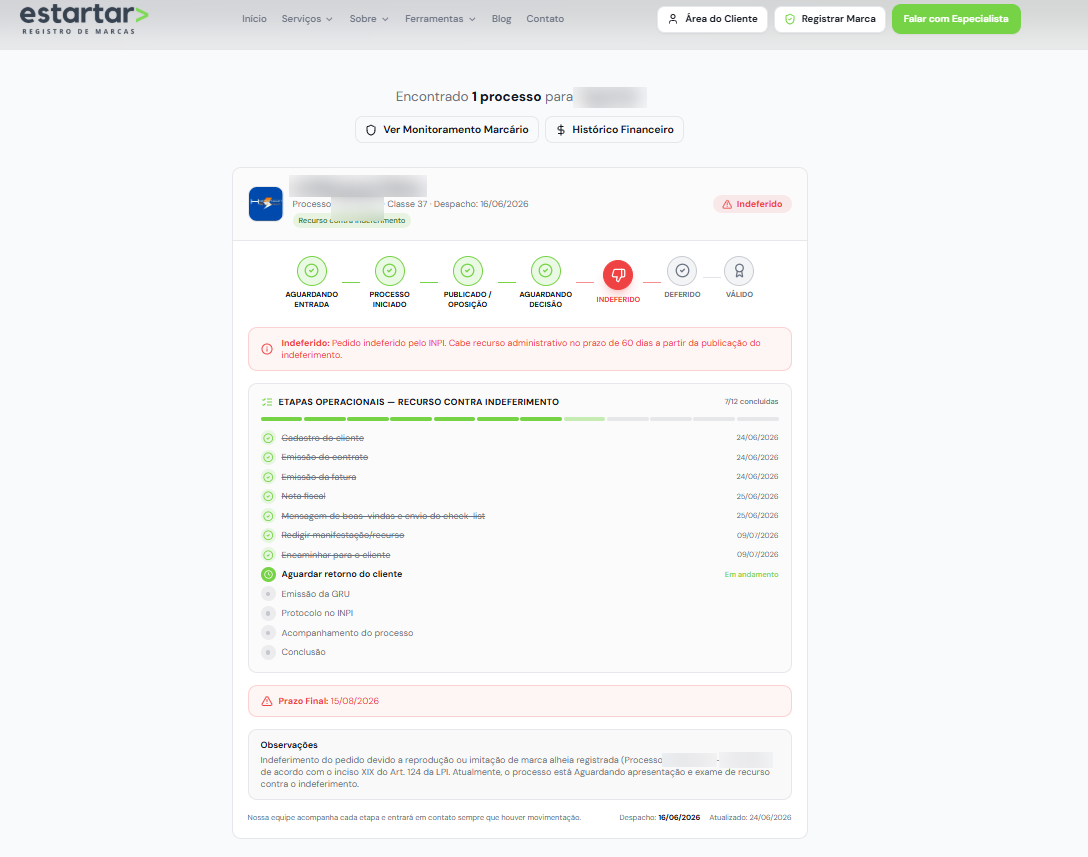Click check icon for Cadastro do cliente
This screenshot has height=857, width=1088.
tap(268, 438)
